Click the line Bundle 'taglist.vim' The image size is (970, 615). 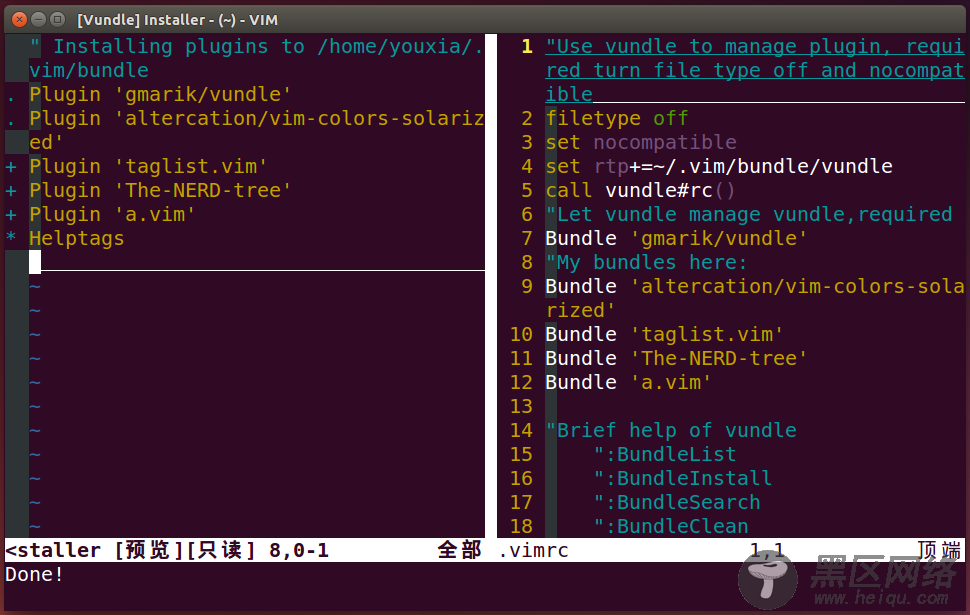click(664, 335)
